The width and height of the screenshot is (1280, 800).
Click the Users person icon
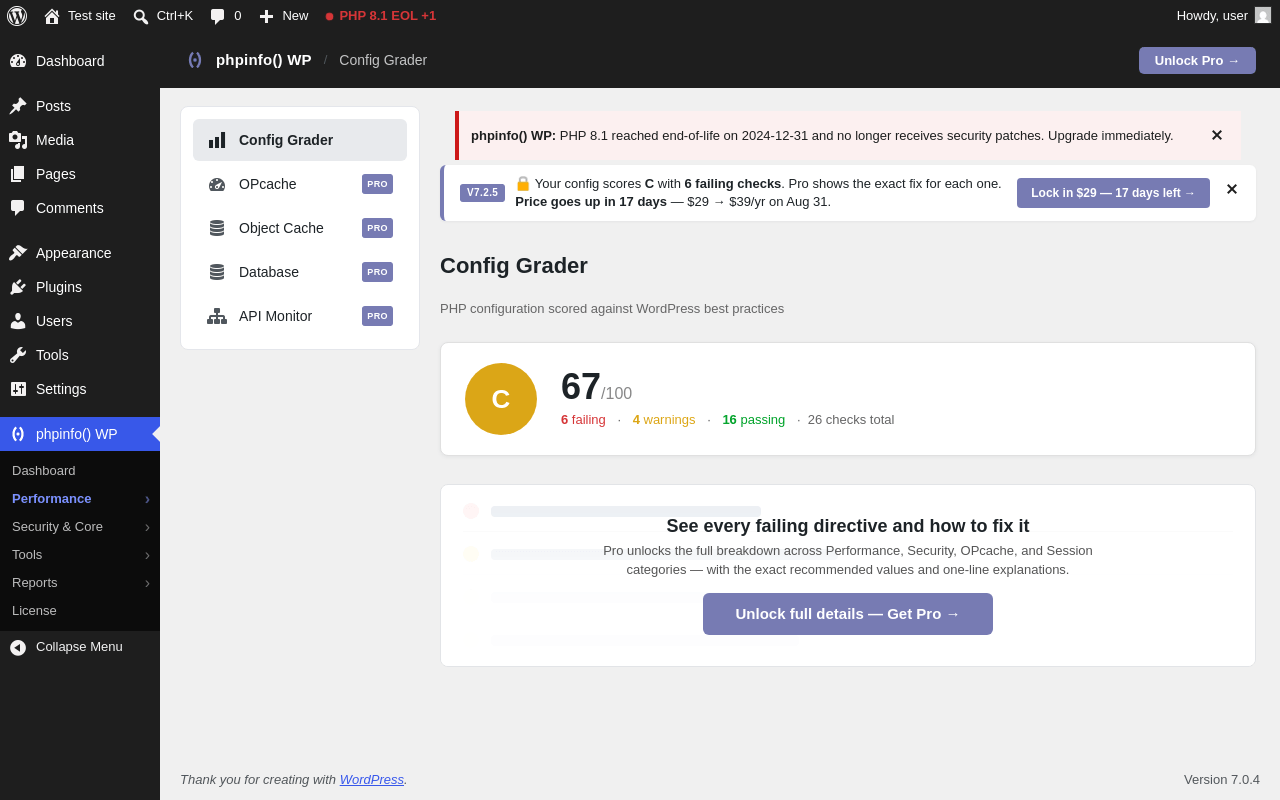(x=18, y=321)
